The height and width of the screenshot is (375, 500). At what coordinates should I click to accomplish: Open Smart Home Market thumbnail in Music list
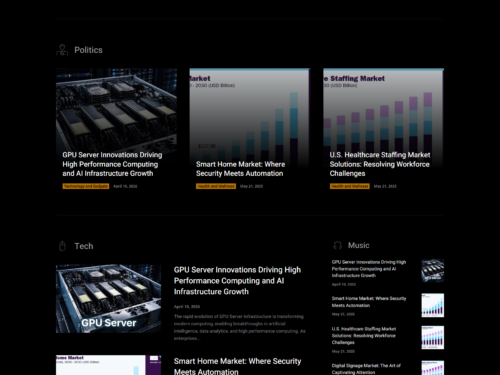[432, 305]
